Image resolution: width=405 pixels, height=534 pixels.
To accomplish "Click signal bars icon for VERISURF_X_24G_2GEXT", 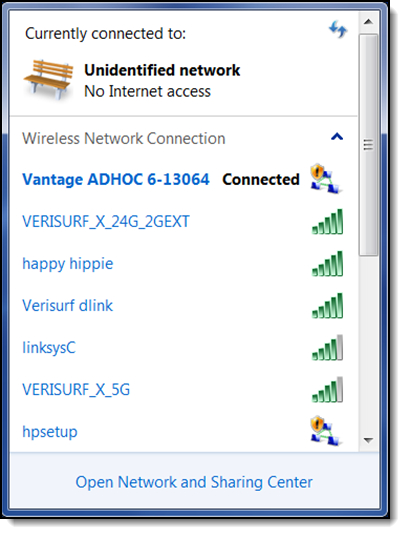I will pyautogui.click(x=327, y=222).
